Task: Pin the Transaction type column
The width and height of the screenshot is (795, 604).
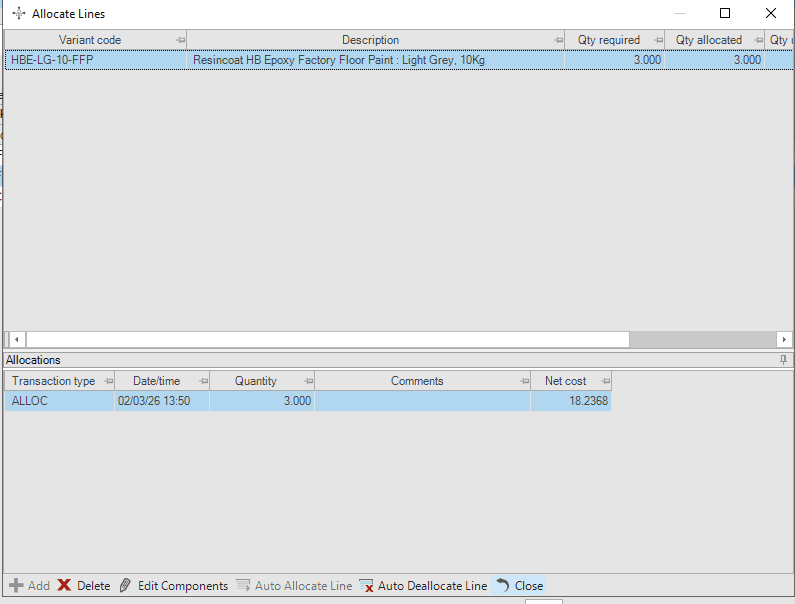Action: (109, 381)
